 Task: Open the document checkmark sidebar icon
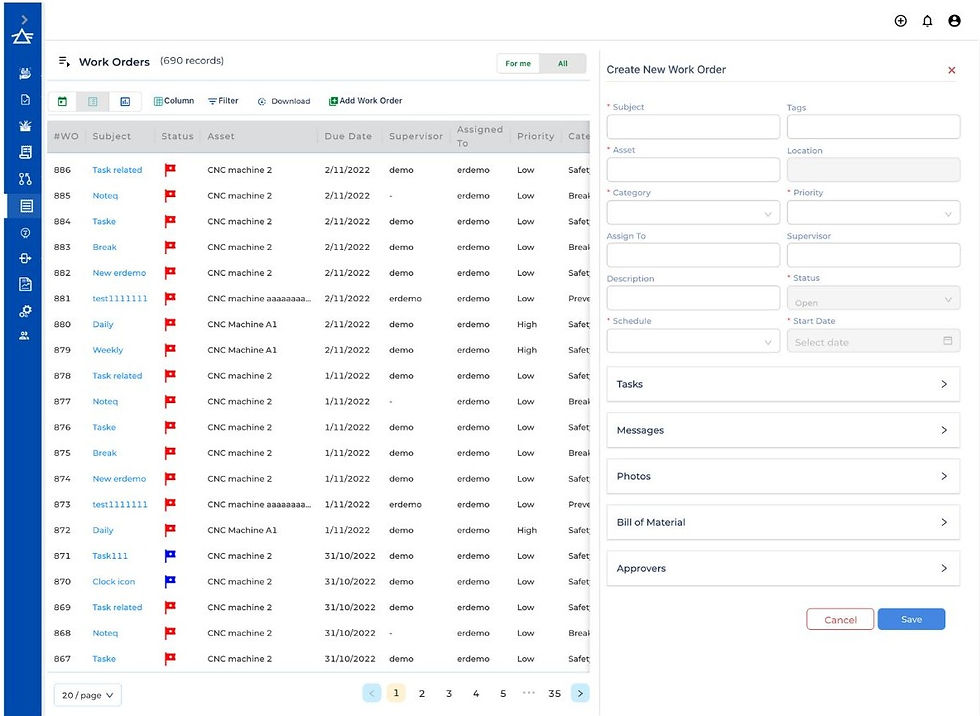25,99
